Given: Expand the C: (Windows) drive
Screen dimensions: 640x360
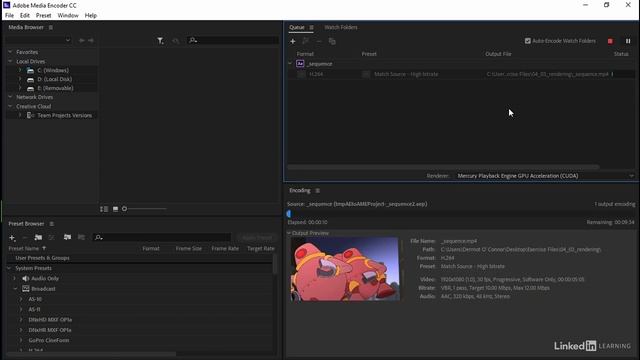Looking at the screenshot, I should pyautogui.click(x=20, y=70).
